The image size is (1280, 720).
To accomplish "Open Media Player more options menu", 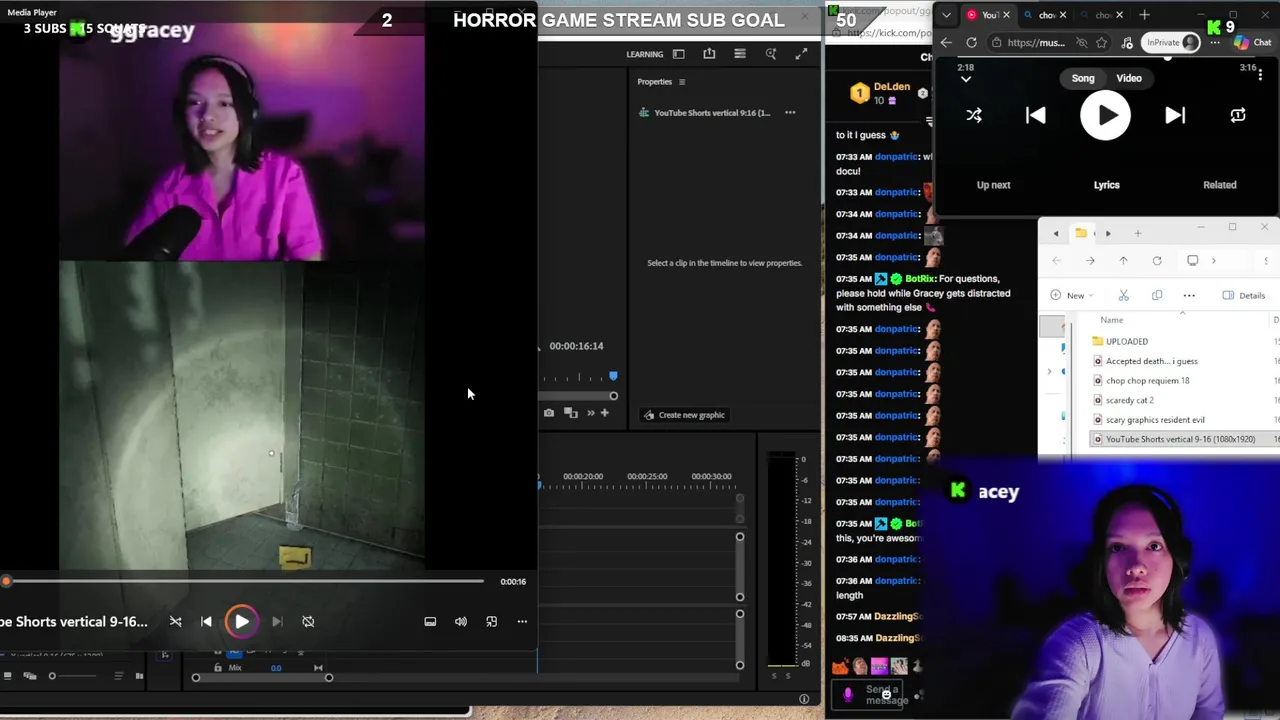I will tap(522, 621).
